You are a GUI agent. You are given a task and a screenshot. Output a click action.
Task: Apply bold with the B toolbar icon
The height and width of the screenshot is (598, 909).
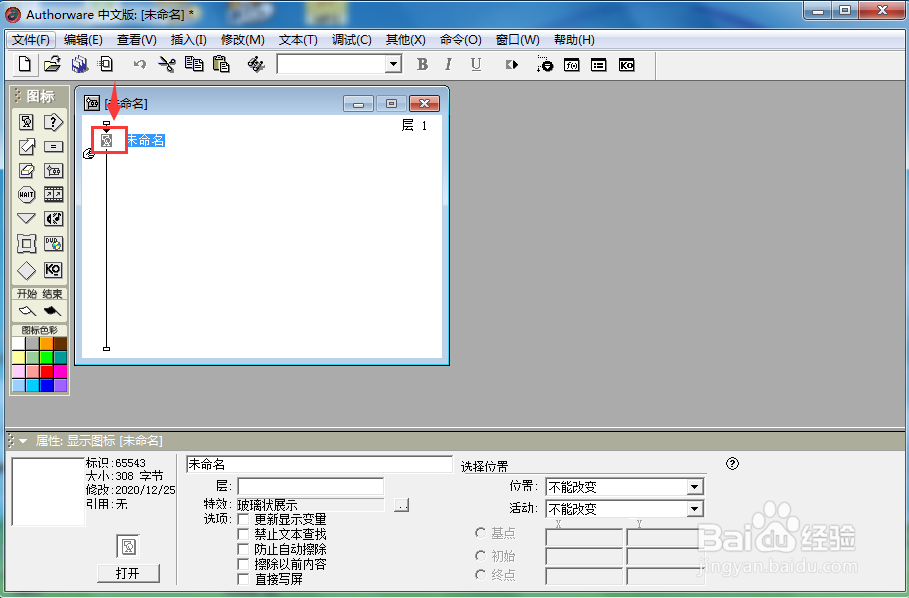coord(422,64)
